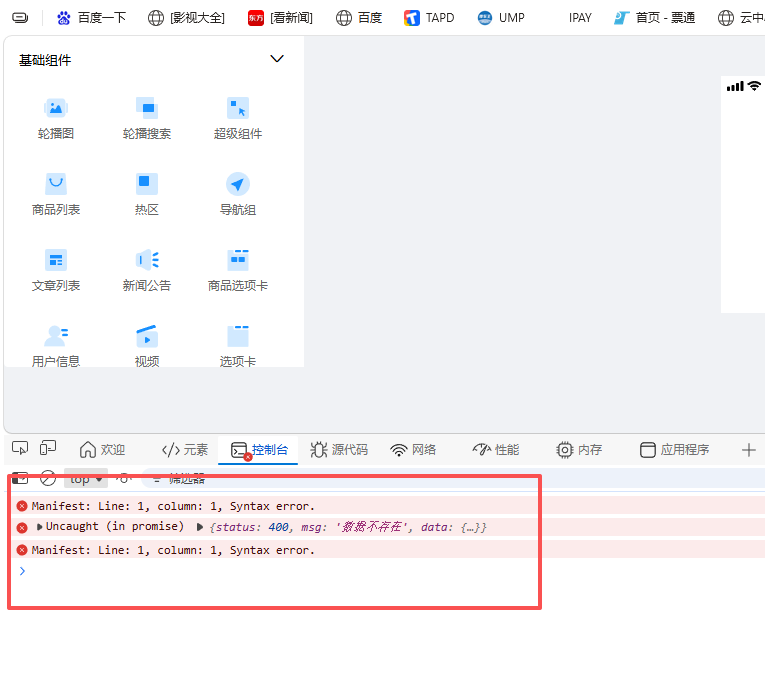Open the 百度一下 bookmark

click(x=92, y=18)
